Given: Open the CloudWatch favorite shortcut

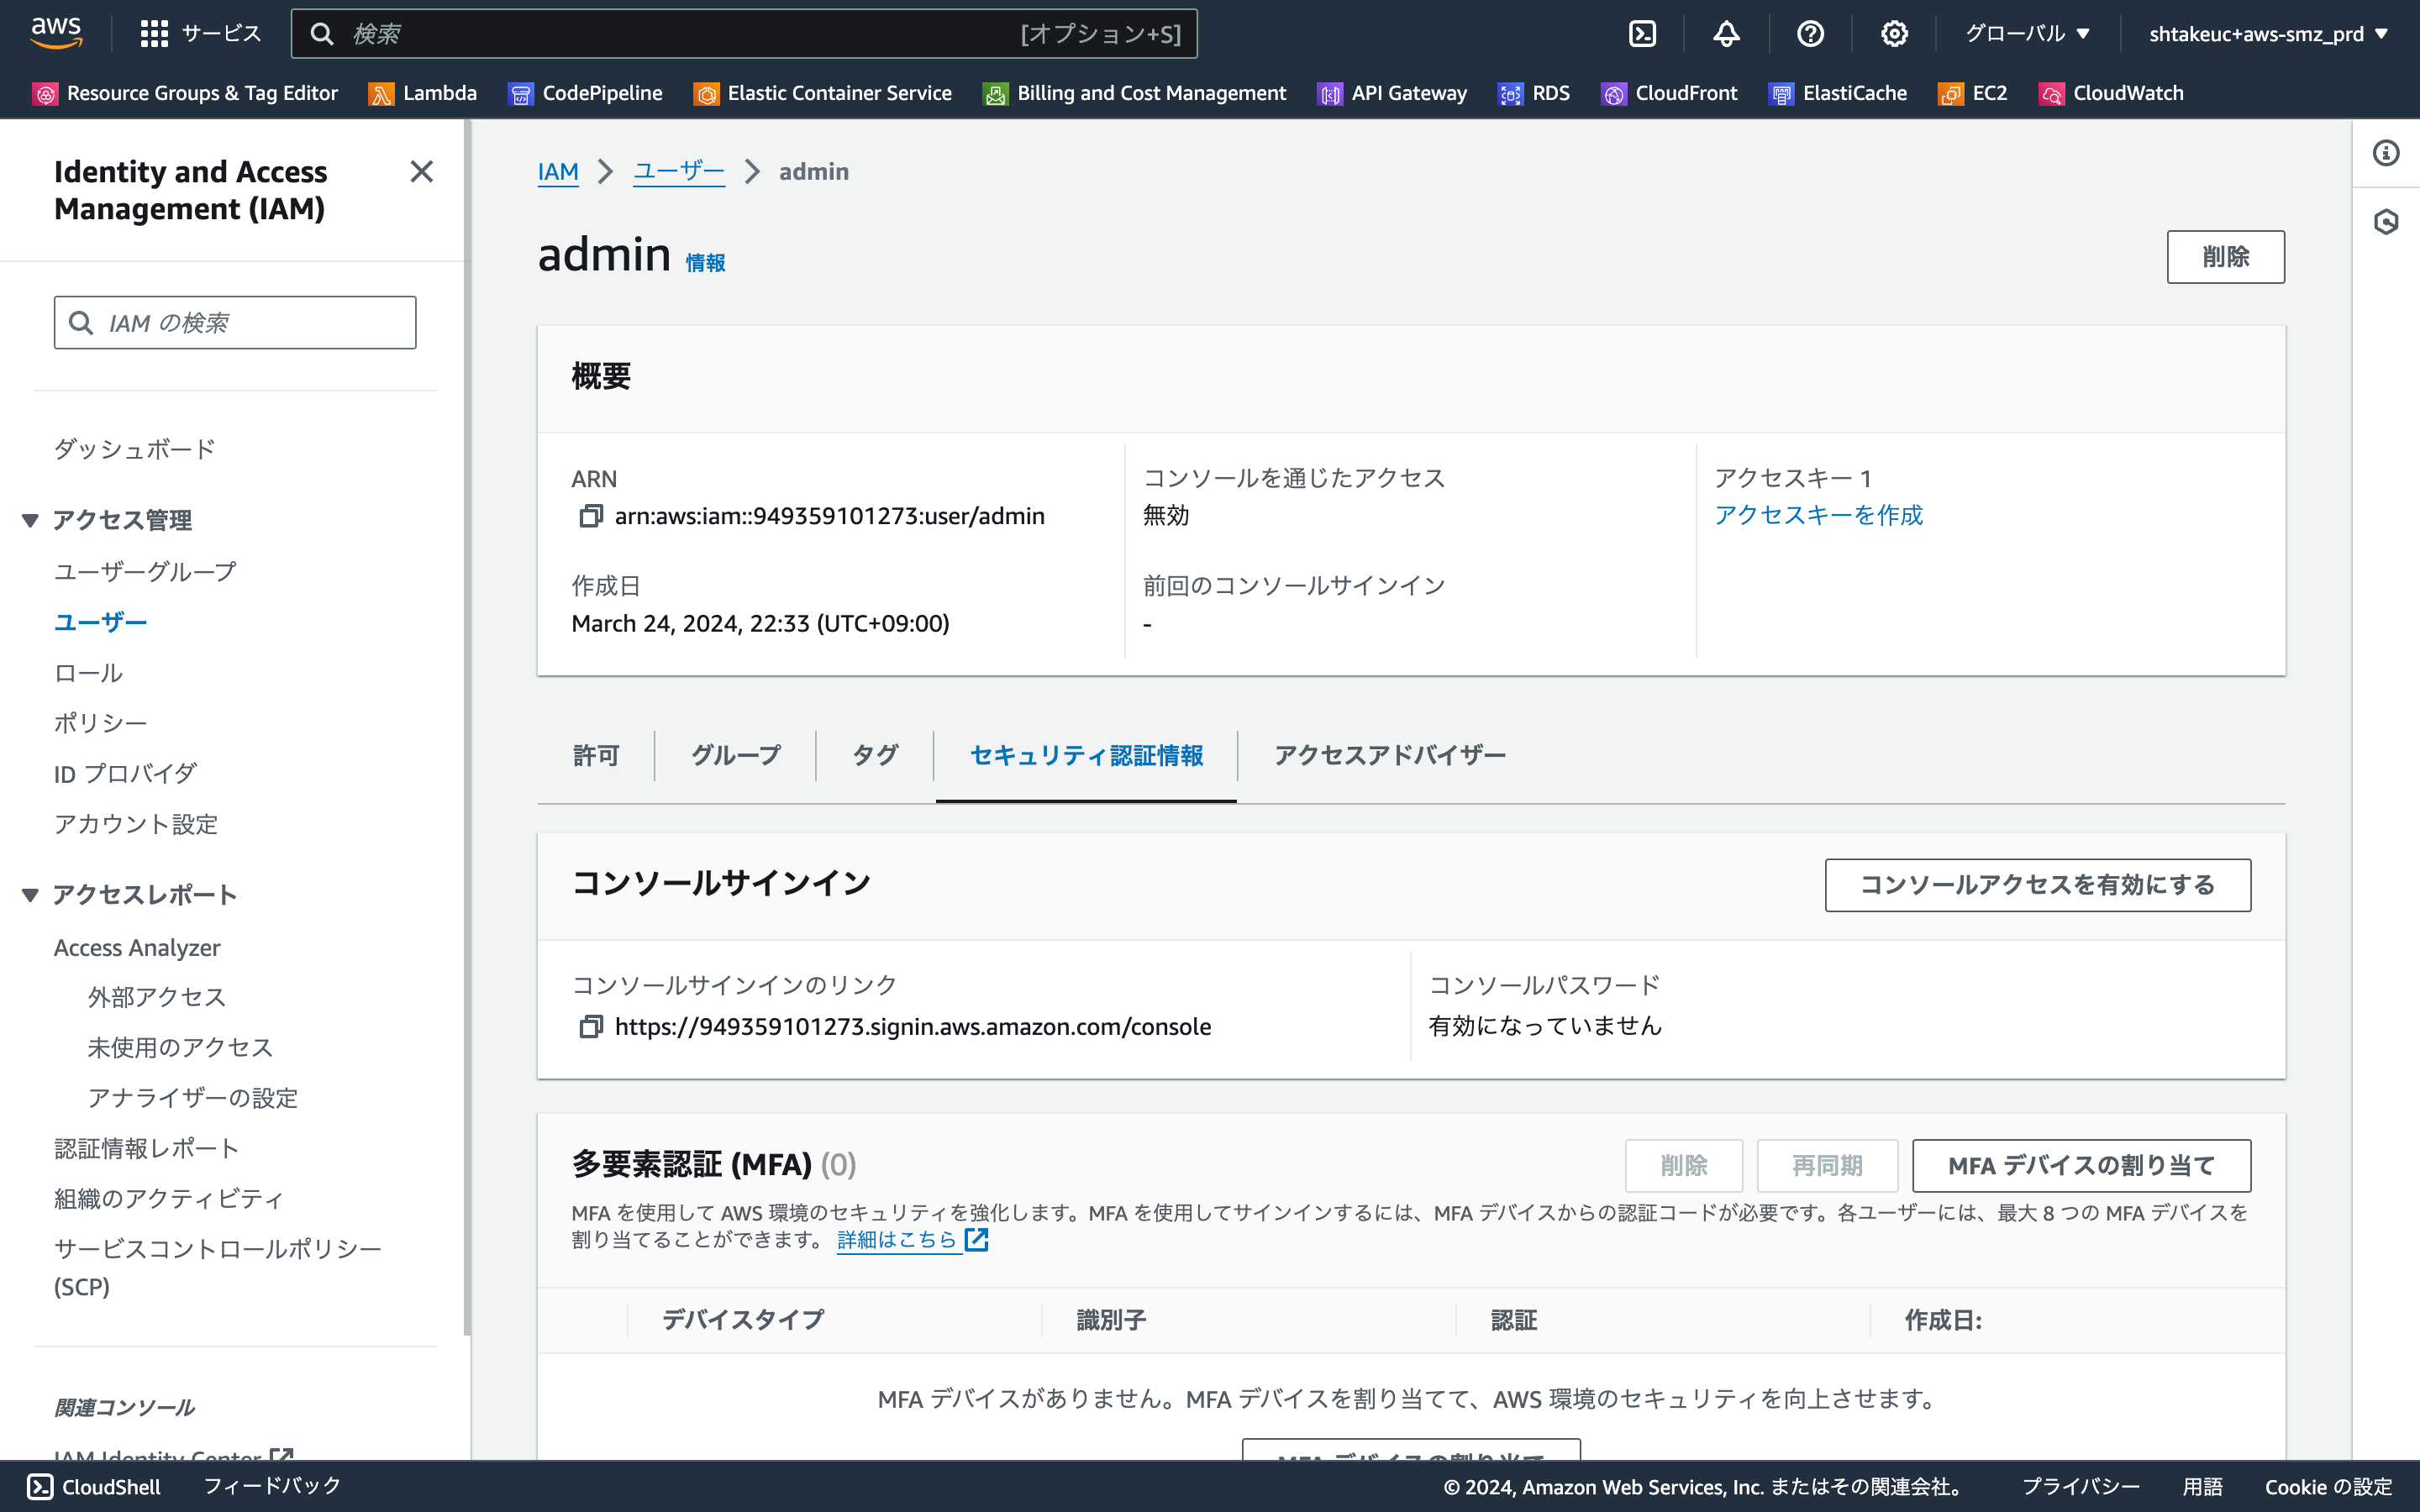Looking at the screenshot, I should 2111,93.
